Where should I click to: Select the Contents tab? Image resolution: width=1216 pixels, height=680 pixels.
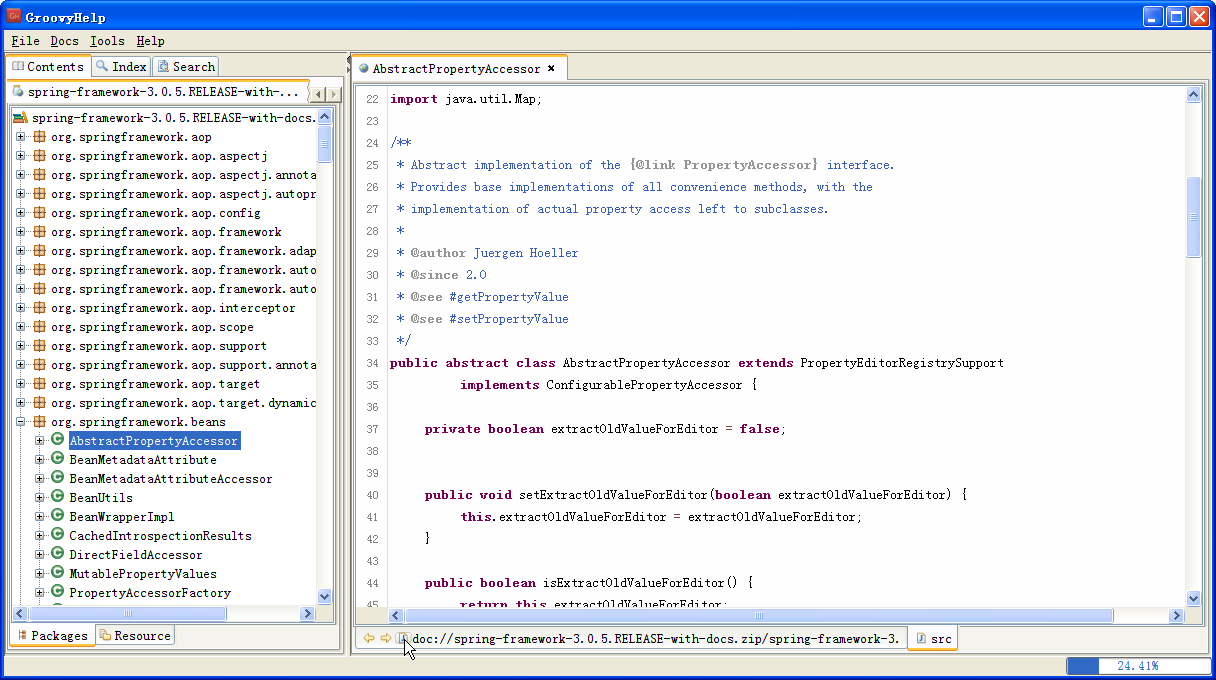(47, 67)
